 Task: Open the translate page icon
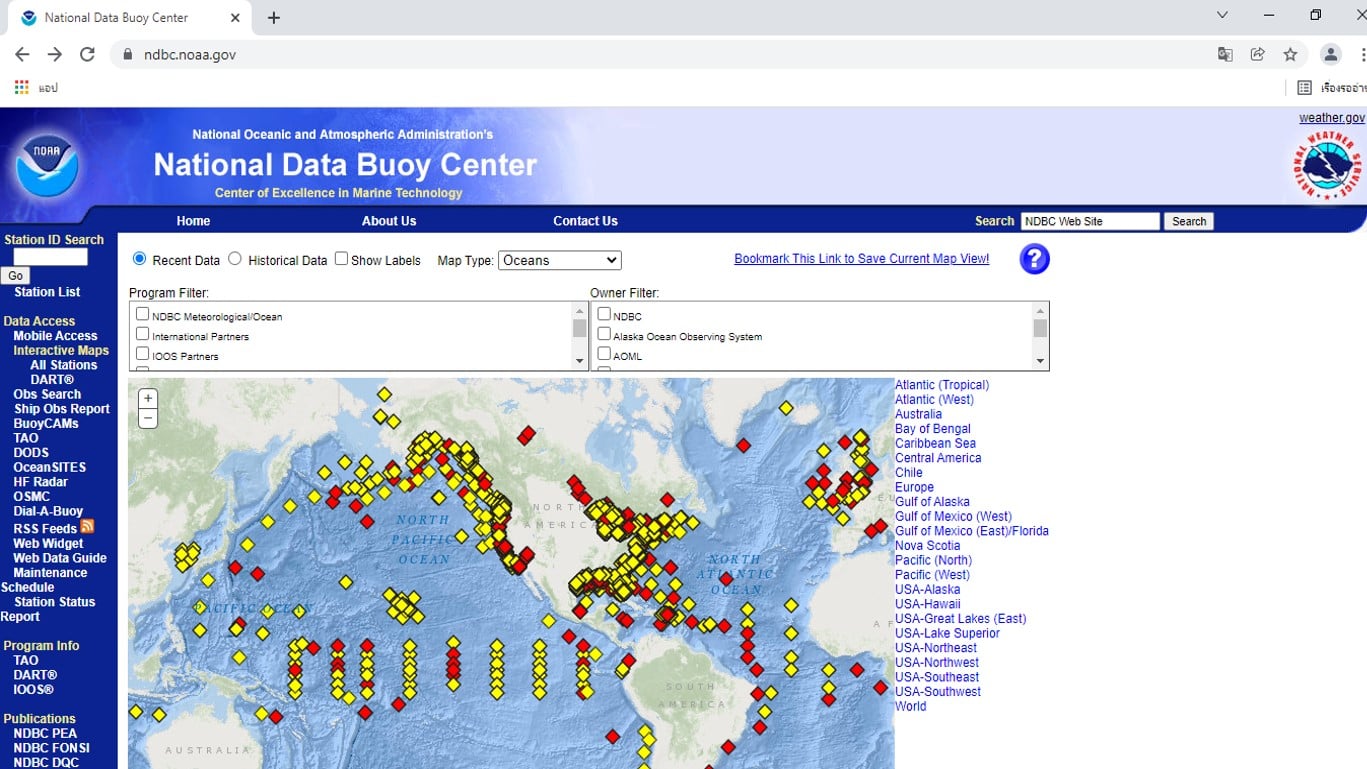click(1225, 54)
